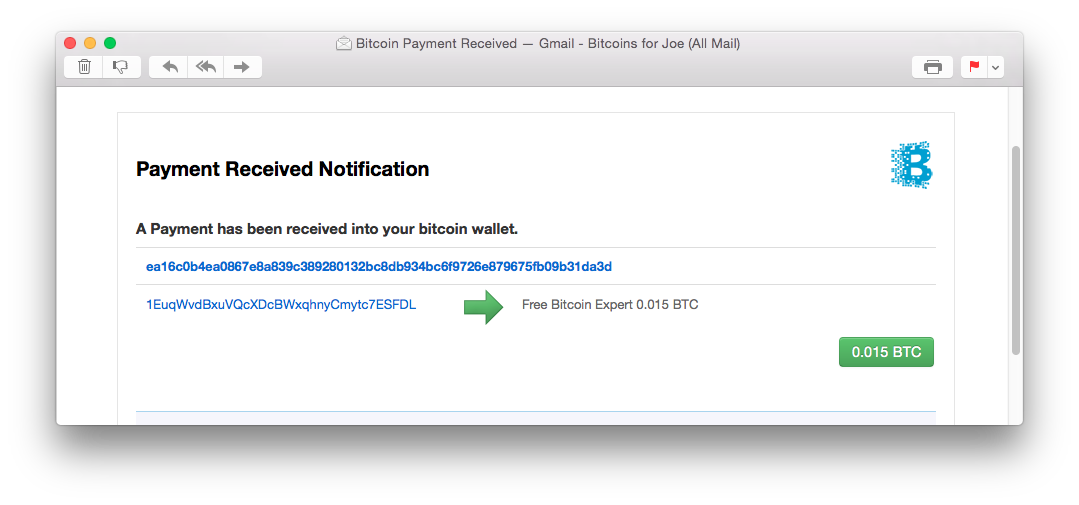Reply all using the double-arrow icon
Screen dimensions: 1079x505
click(x=205, y=67)
